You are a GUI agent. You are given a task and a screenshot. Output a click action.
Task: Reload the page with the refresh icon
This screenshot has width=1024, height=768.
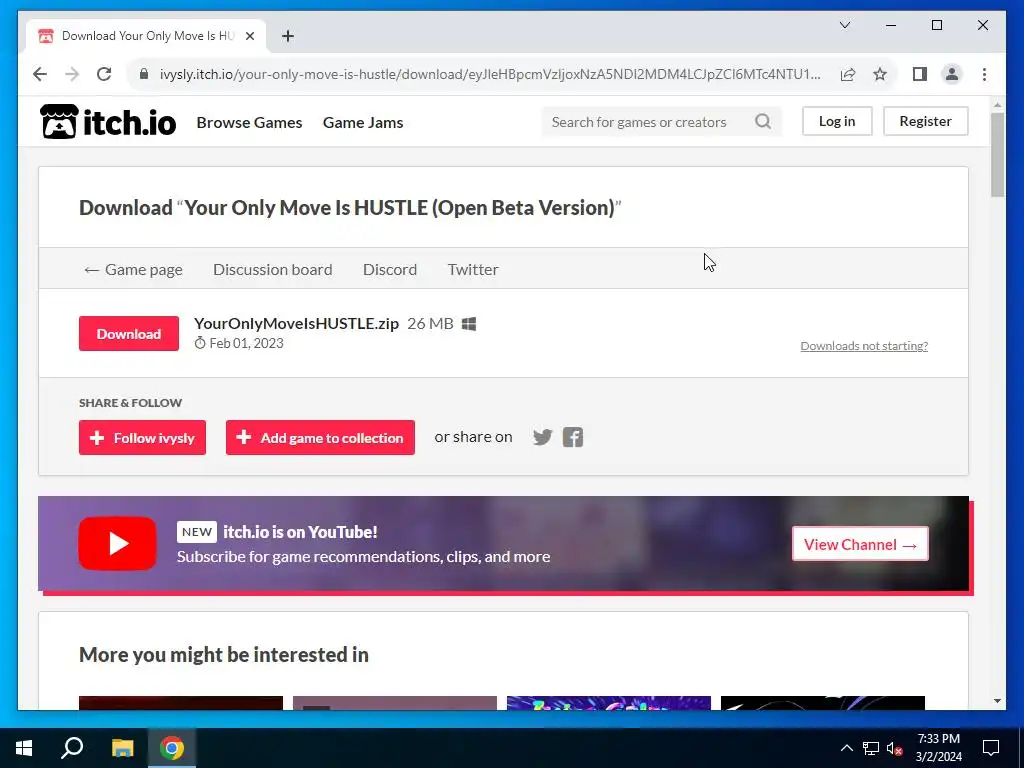(x=104, y=74)
